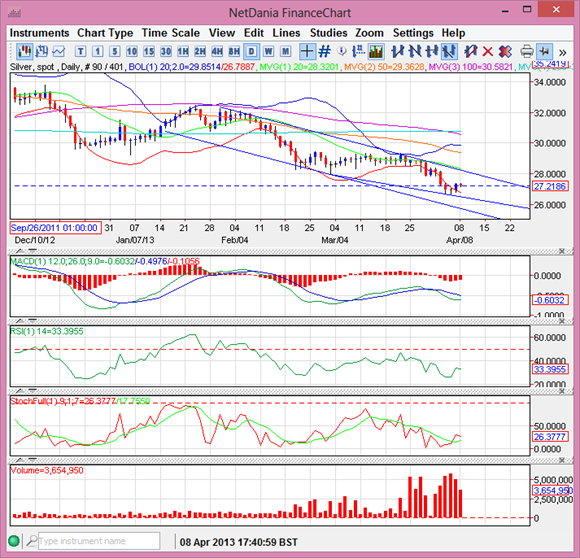Select the Daily (D) time scale button
This screenshot has width=580, height=558.
coord(252,51)
